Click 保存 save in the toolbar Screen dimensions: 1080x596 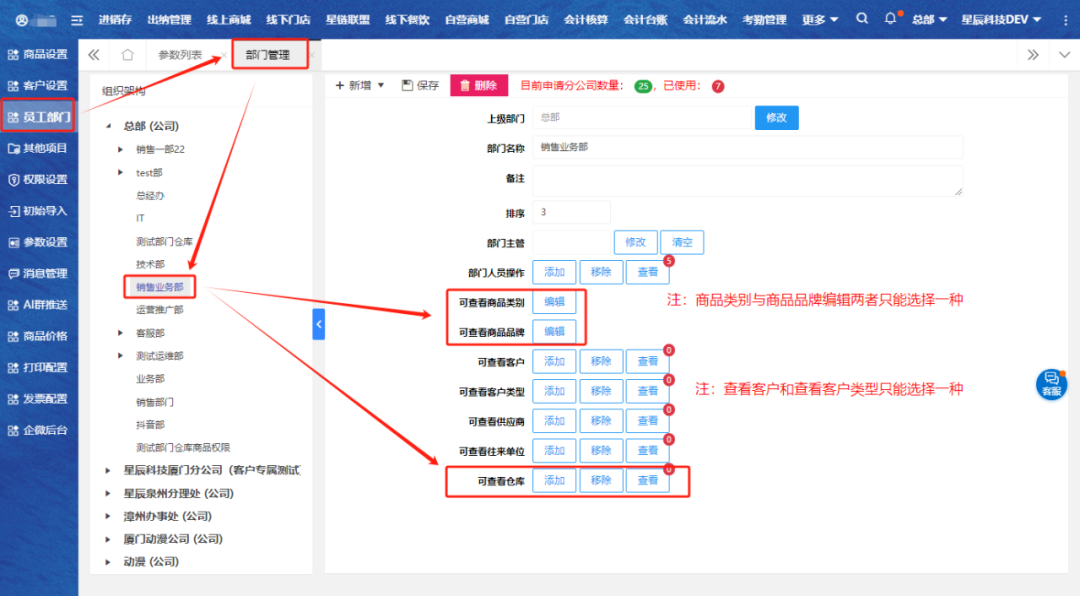420,86
